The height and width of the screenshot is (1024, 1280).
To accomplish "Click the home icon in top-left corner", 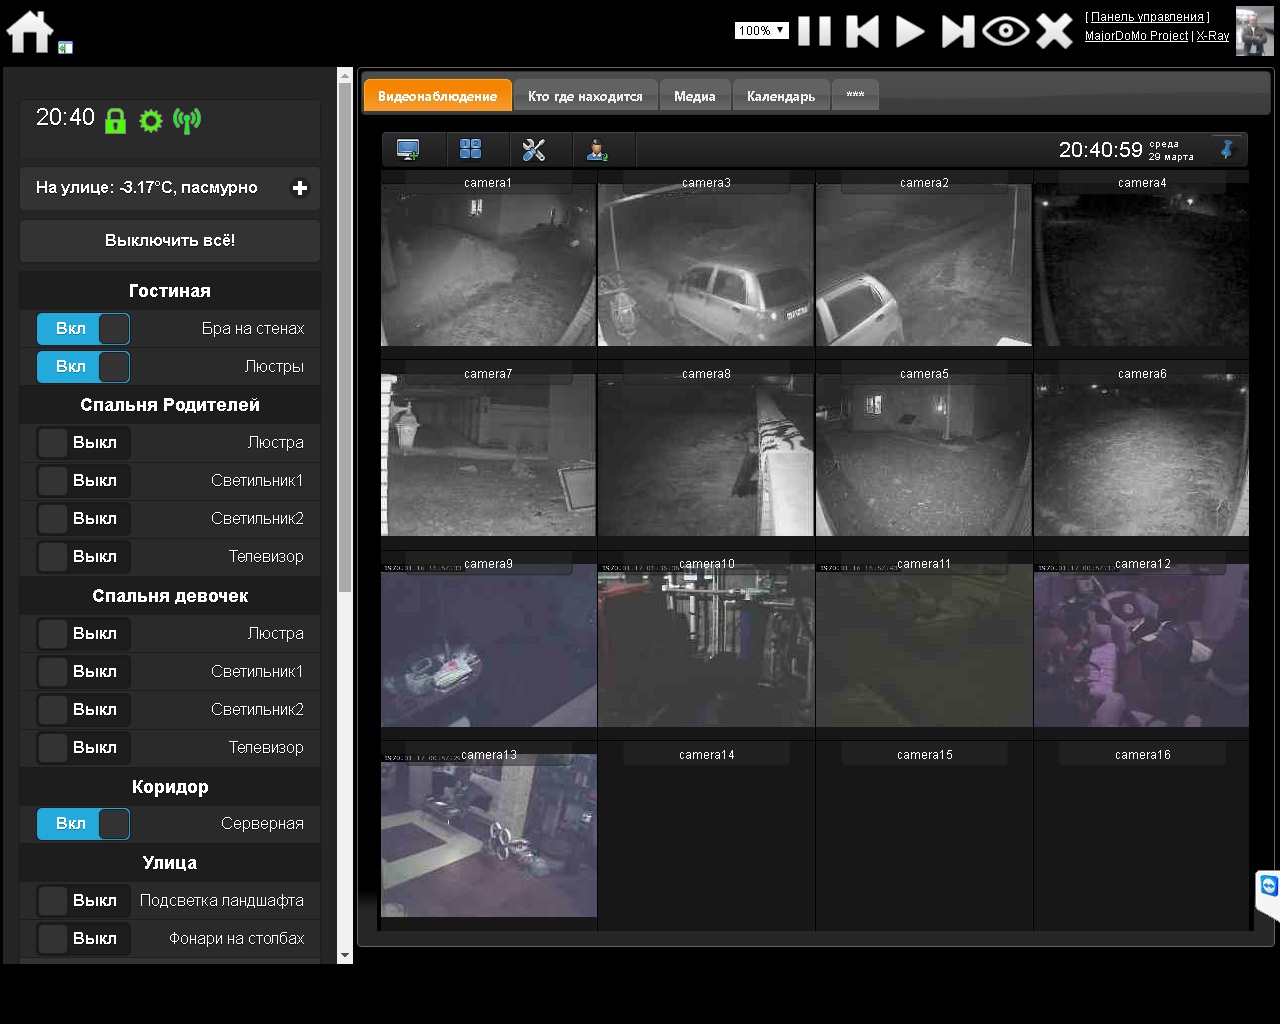I will click(30, 31).
